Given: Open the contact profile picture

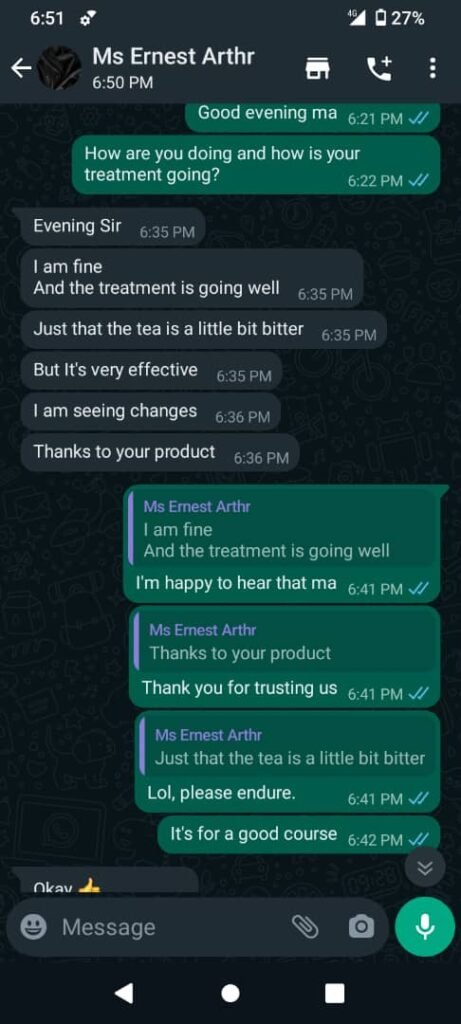Looking at the screenshot, I should [59, 68].
